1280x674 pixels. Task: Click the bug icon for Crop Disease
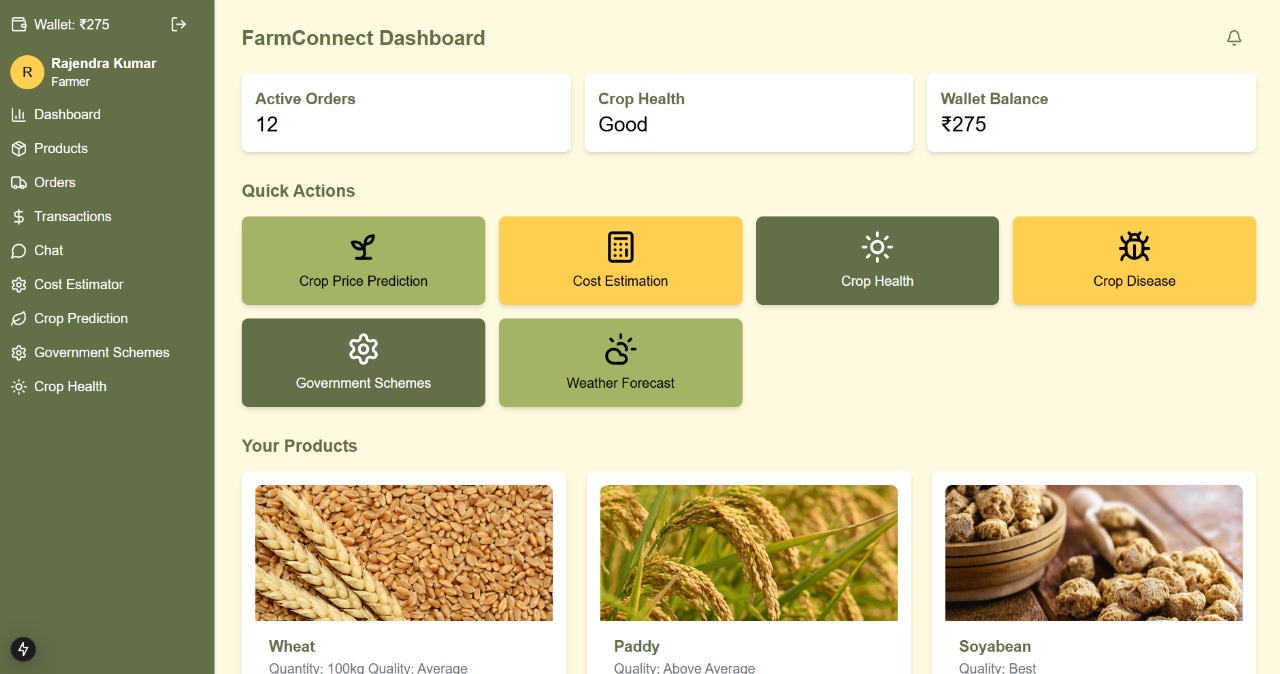click(1134, 247)
